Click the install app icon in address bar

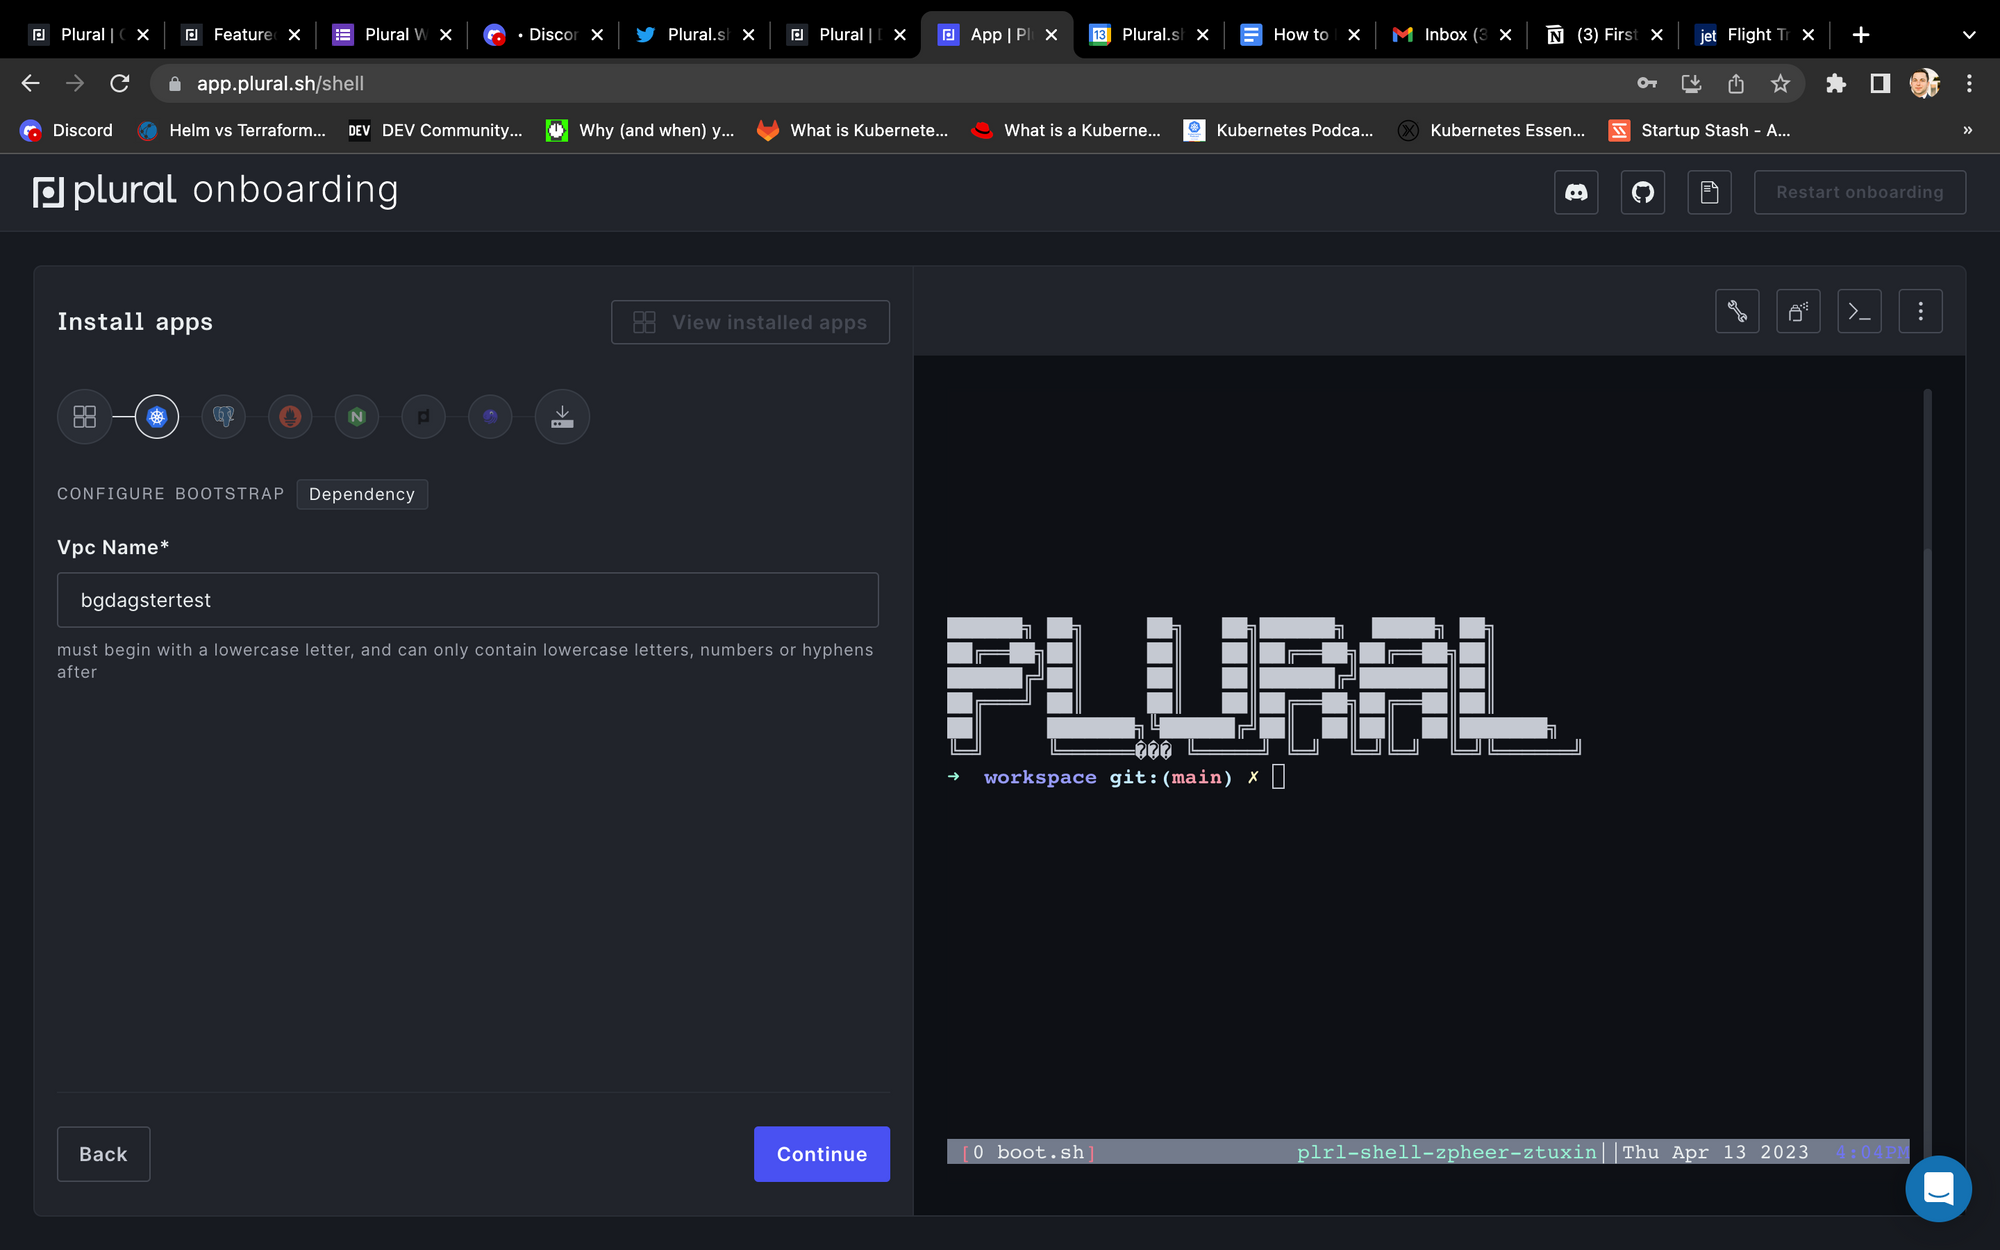click(x=1691, y=83)
